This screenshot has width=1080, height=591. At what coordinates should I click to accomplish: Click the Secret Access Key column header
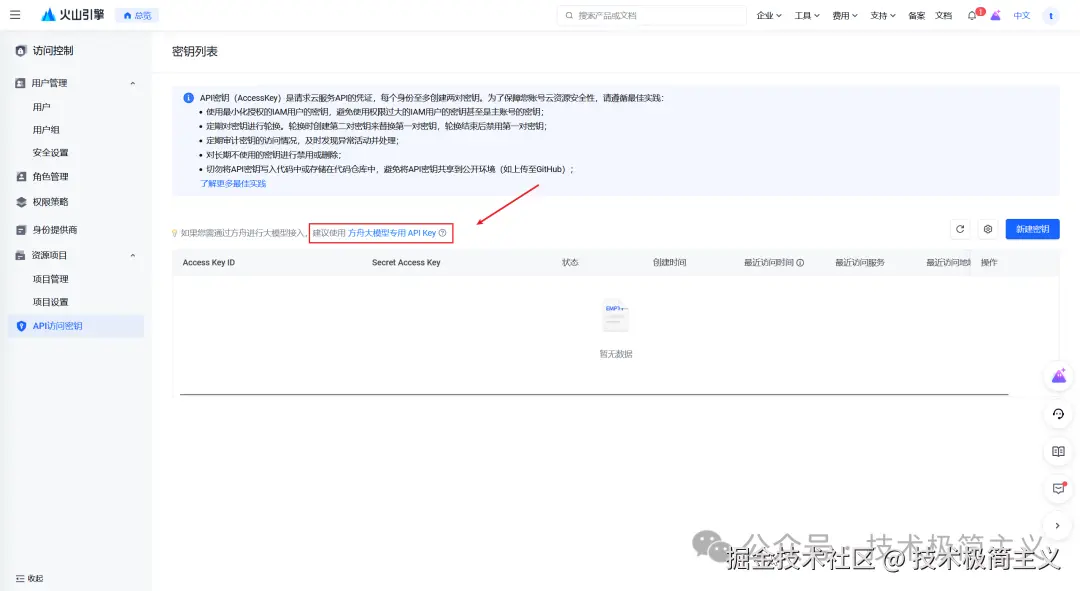tap(406, 262)
